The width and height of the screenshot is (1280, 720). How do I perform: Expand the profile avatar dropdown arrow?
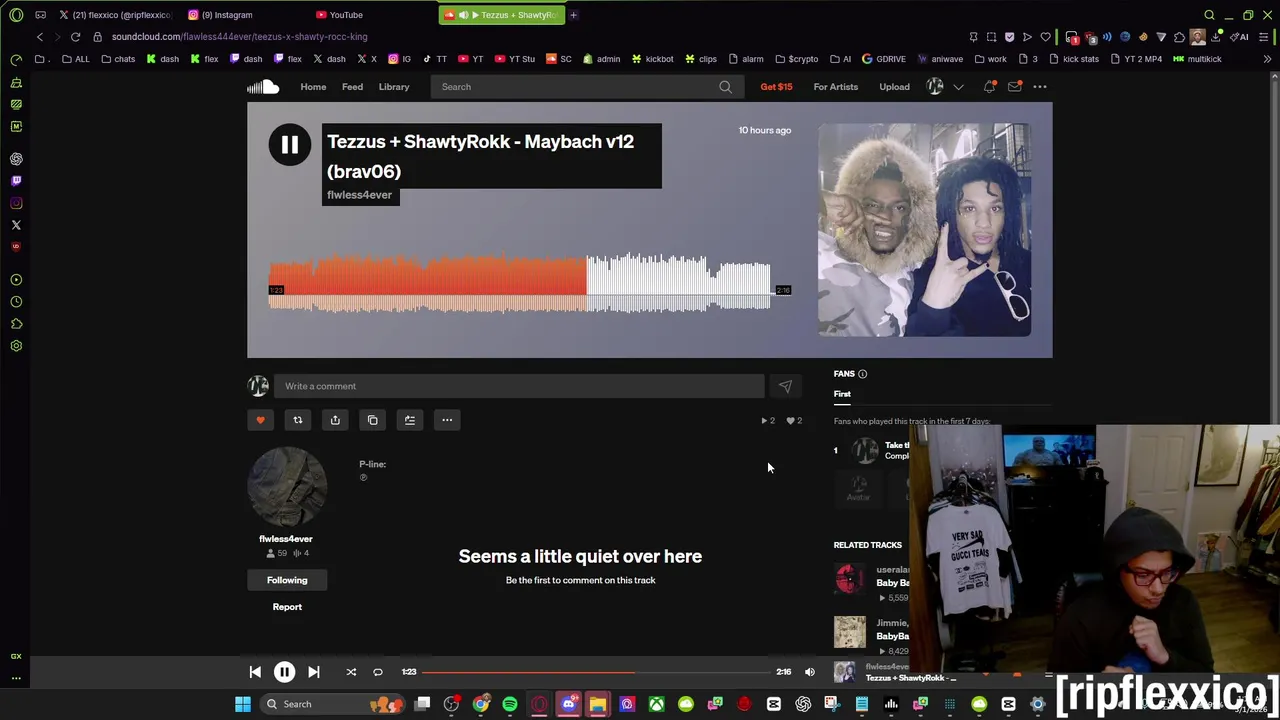pos(958,87)
